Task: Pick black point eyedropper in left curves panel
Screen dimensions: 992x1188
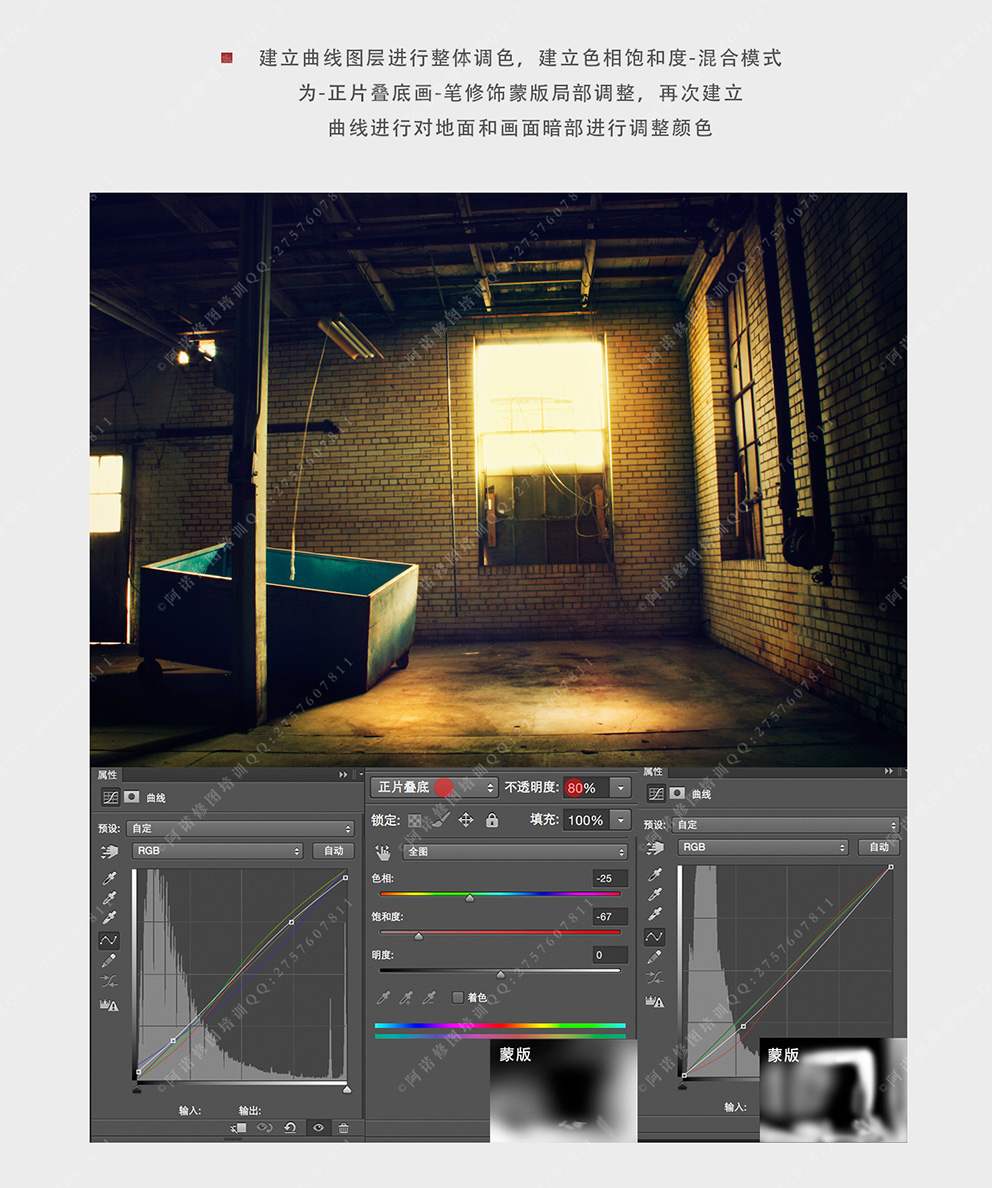Action: (110, 877)
